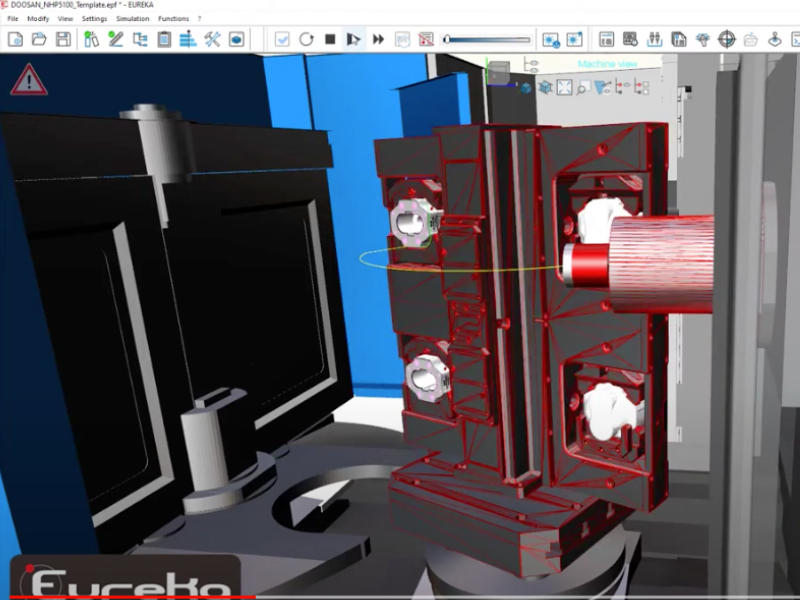Open the tools wrench and screwdriver icon
Image resolution: width=800 pixels, height=600 pixels.
212,39
